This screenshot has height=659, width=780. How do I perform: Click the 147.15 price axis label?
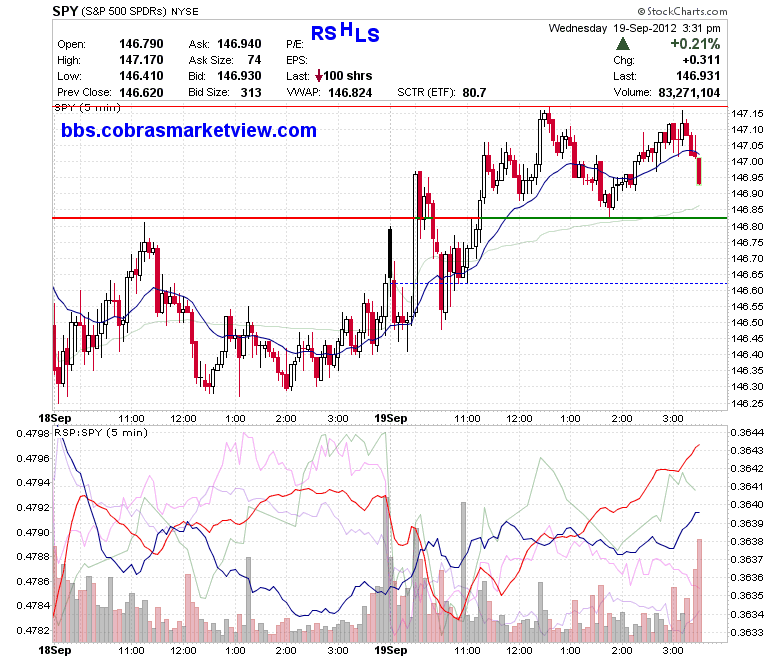(x=747, y=113)
